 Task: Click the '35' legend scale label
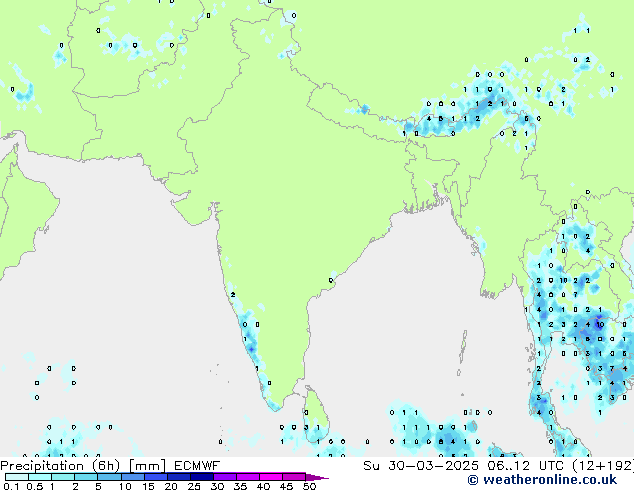coord(240,486)
